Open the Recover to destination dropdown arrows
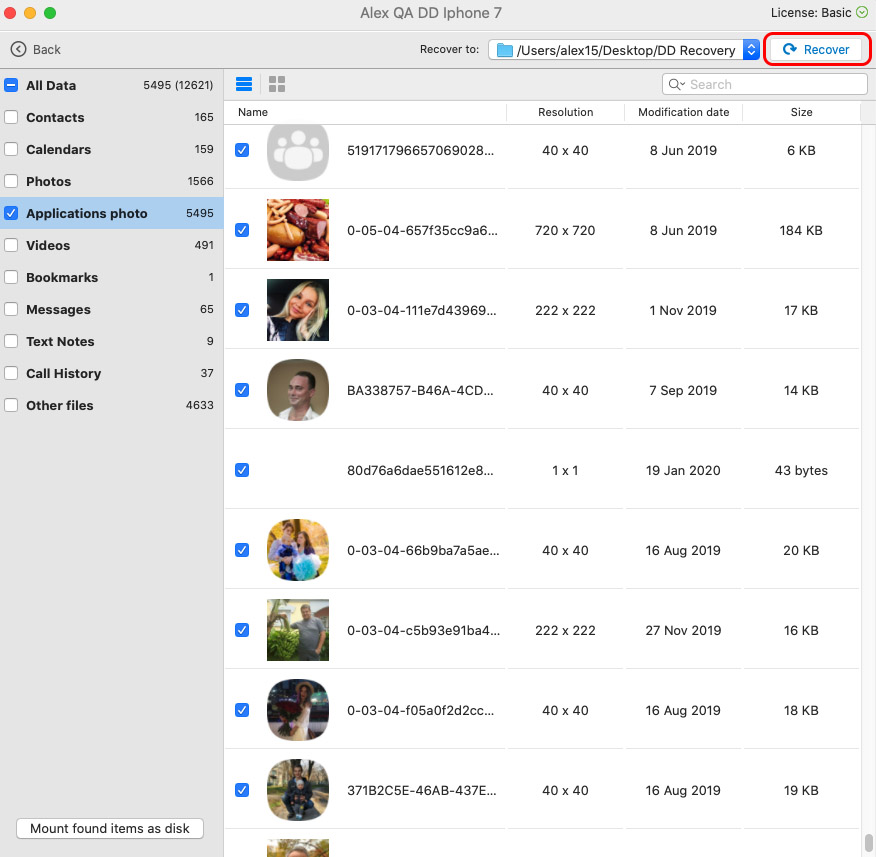Viewport: 876px width, 857px height. pos(751,50)
